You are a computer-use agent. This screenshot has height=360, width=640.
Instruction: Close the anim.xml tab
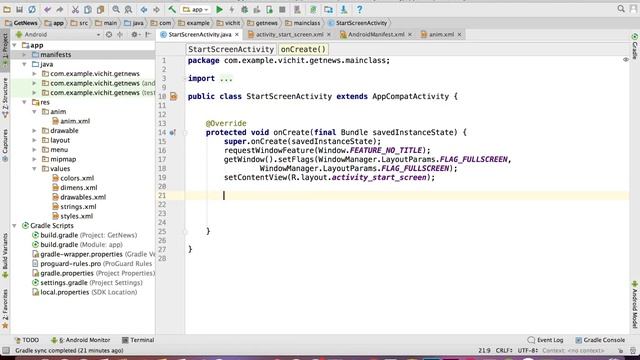tap(459, 35)
